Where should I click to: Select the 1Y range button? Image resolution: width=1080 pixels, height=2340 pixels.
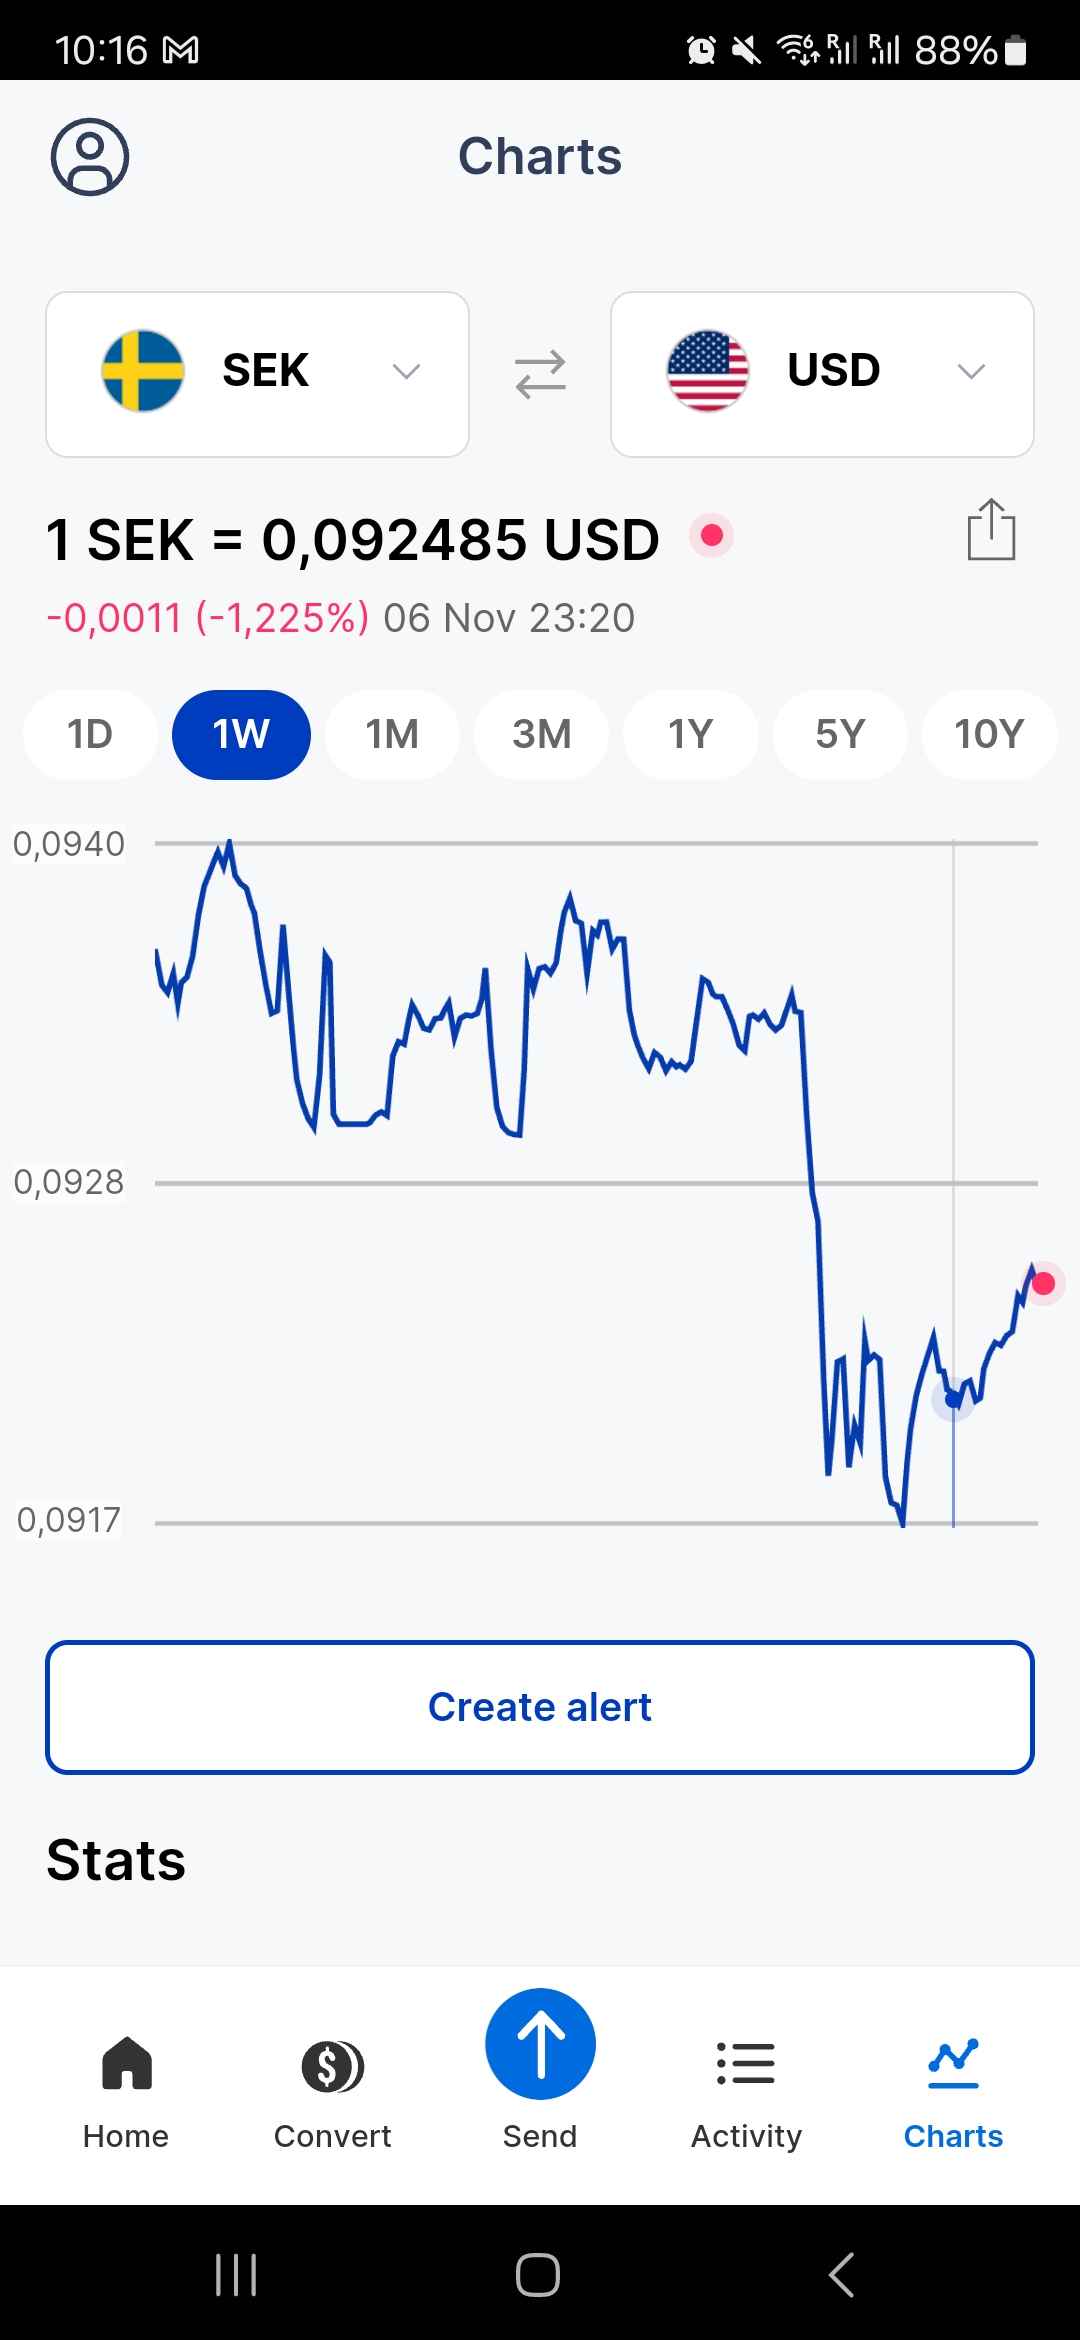(690, 735)
